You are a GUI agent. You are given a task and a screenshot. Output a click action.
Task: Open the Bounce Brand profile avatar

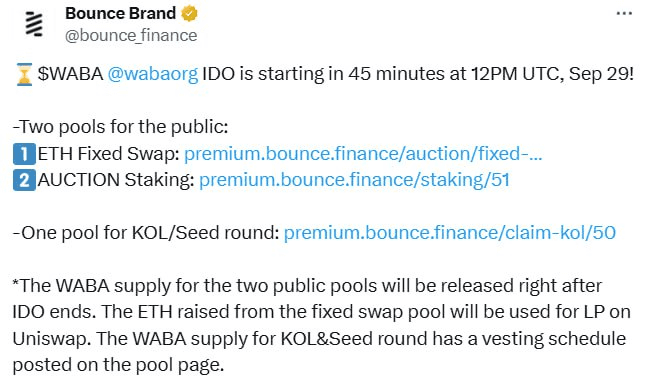pyautogui.click(x=34, y=24)
